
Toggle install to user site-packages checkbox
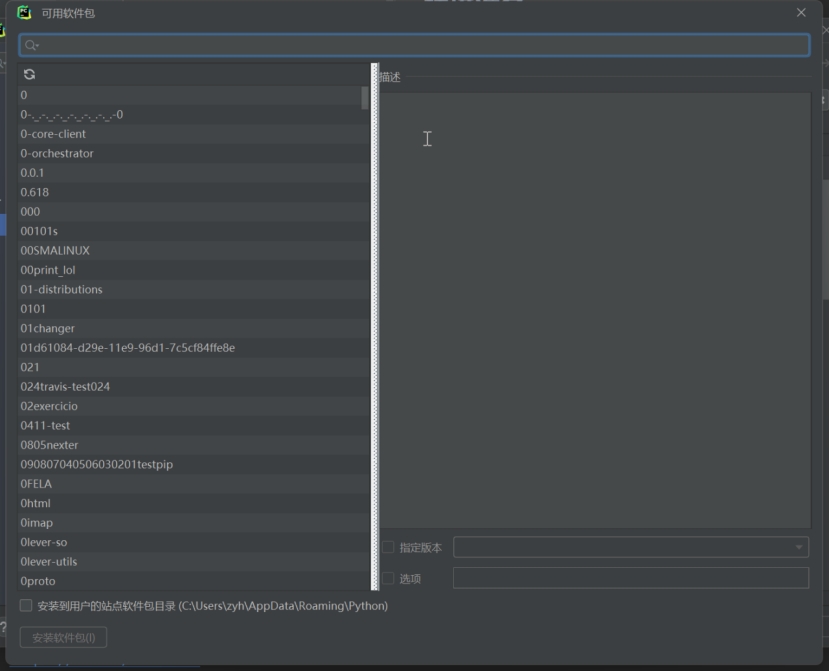point(27,605)
